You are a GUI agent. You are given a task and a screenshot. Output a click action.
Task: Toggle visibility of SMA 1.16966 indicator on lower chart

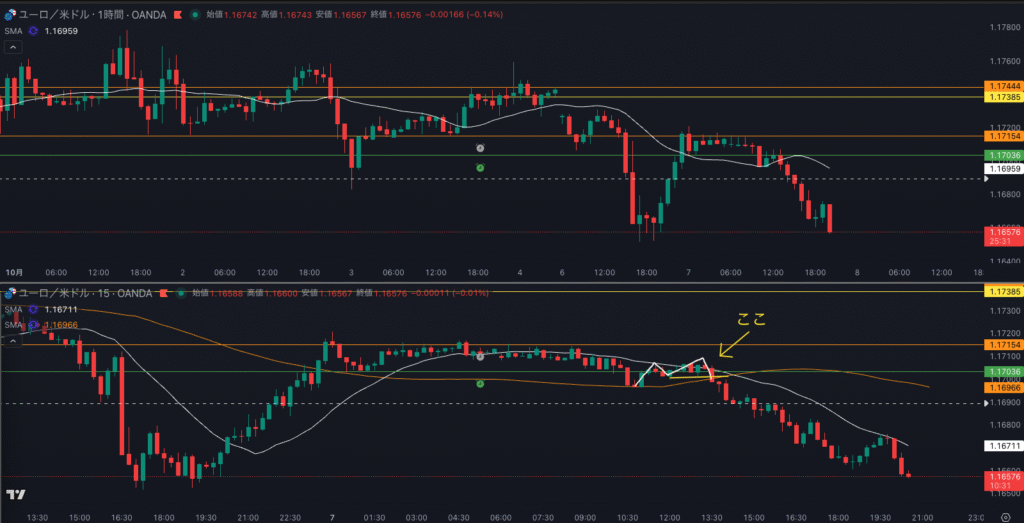point(33,325)
